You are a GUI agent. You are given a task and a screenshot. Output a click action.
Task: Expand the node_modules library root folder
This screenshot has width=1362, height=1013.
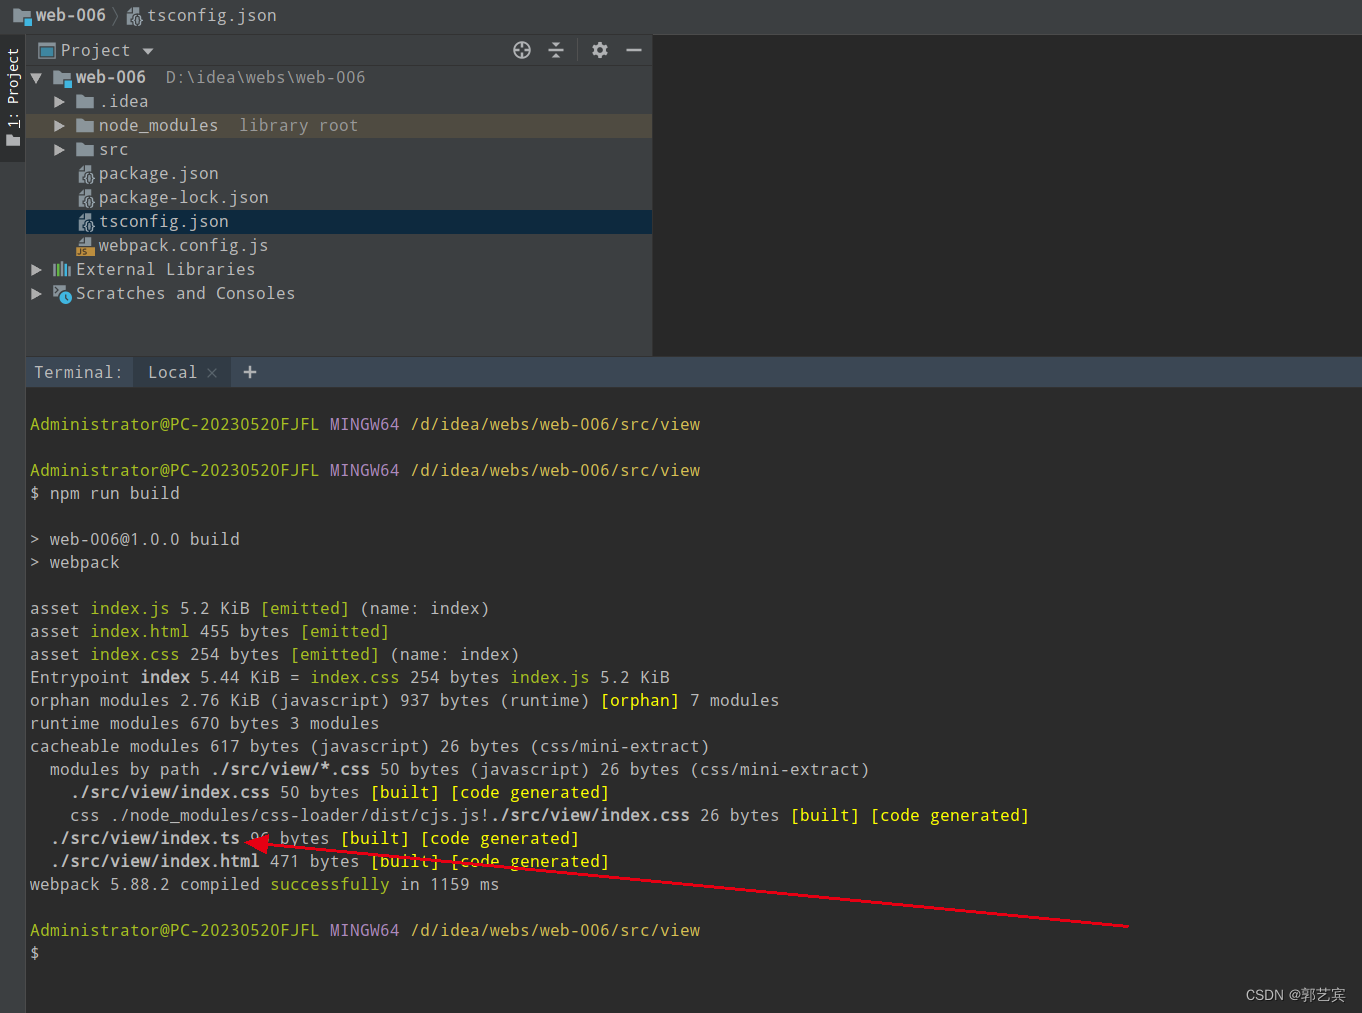click(x=58, y=125)
